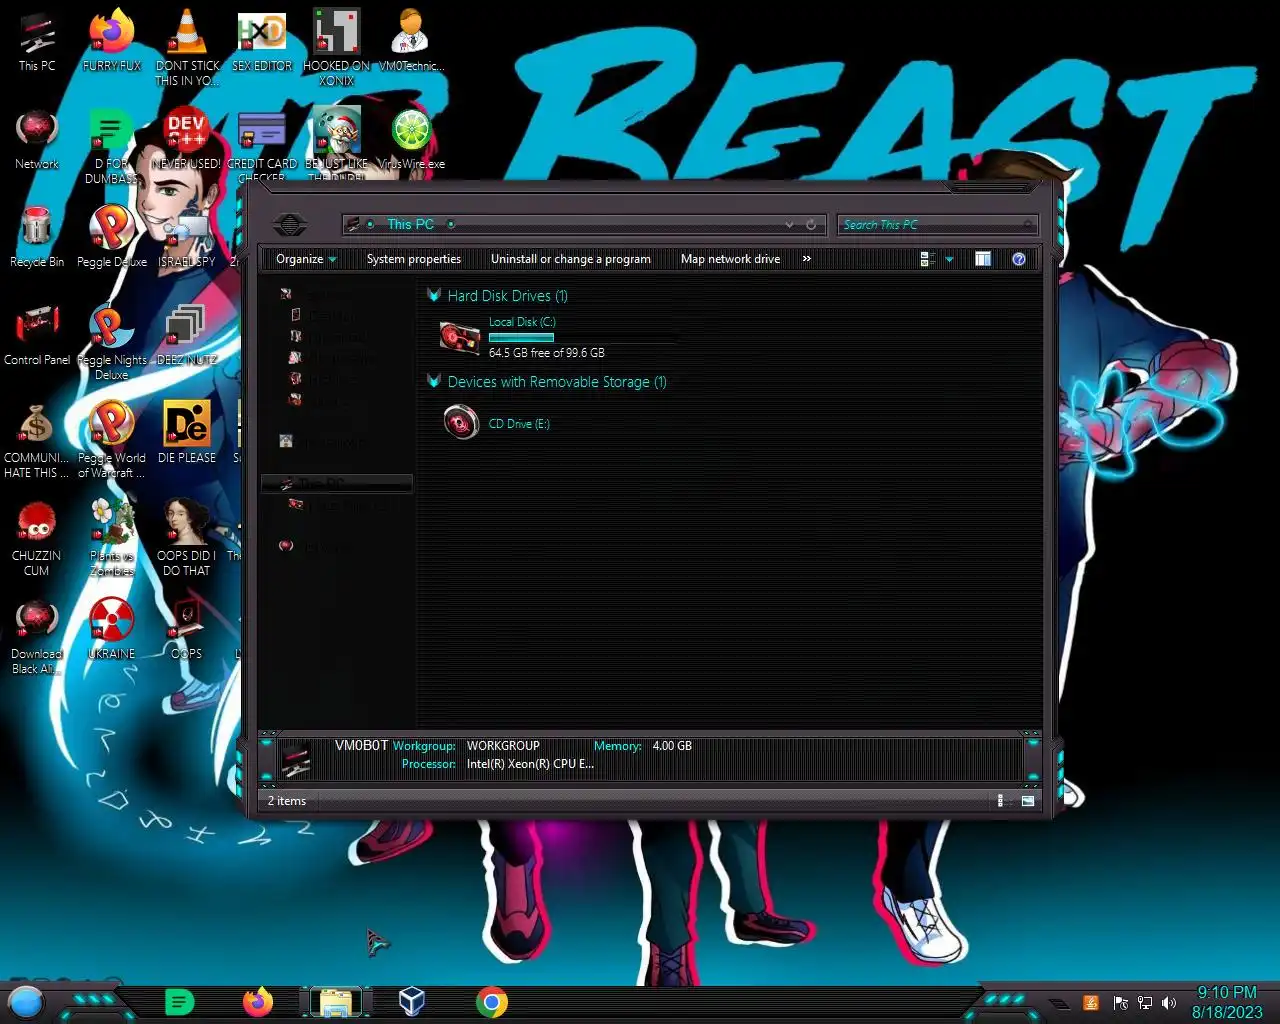1280x1024 pixels.
Task: Open the Control Panel desktop icon
Action: [x=37, y=334]
